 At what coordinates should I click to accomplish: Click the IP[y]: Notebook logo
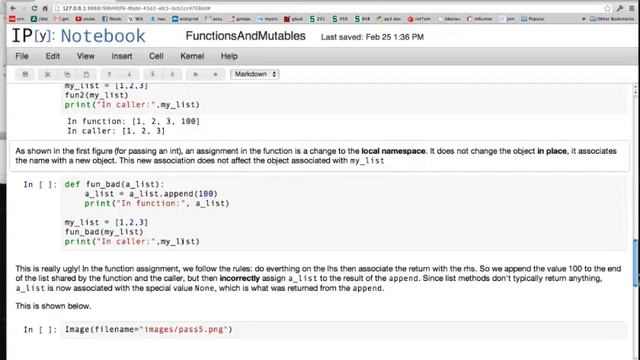pos(78,36)
